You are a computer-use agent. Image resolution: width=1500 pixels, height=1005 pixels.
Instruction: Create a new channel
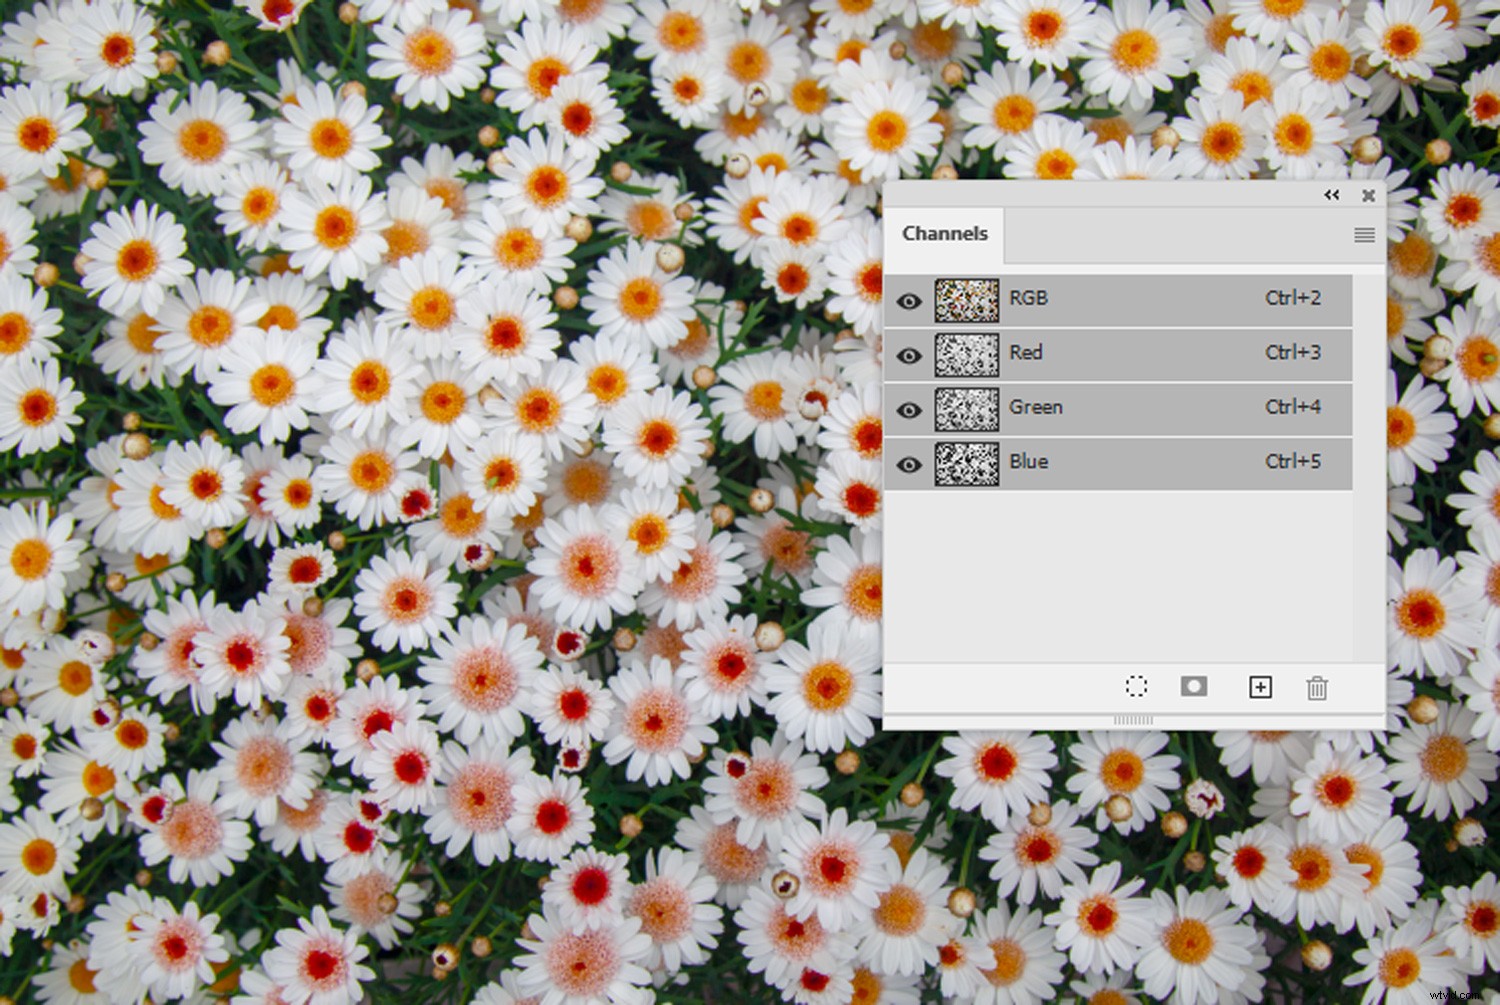[x=1260, y=687]
